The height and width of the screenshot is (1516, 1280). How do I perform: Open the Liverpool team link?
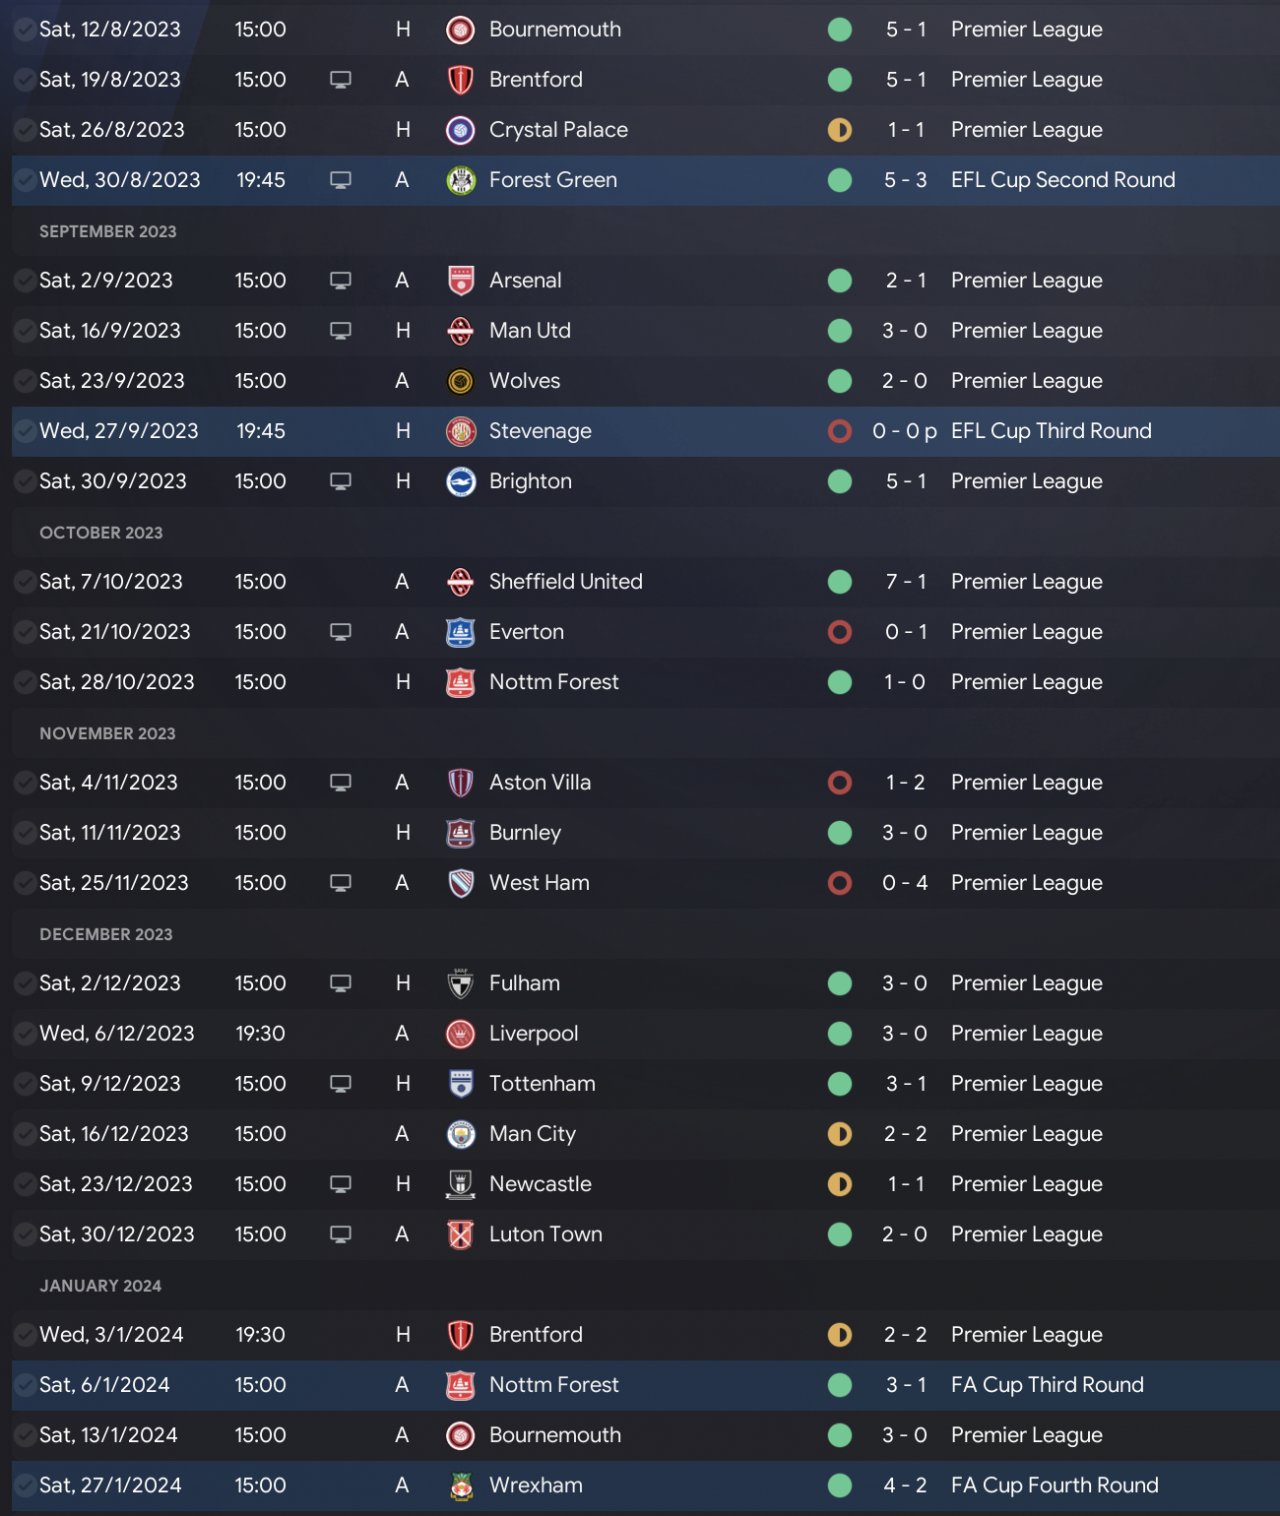coord(533,1034)
